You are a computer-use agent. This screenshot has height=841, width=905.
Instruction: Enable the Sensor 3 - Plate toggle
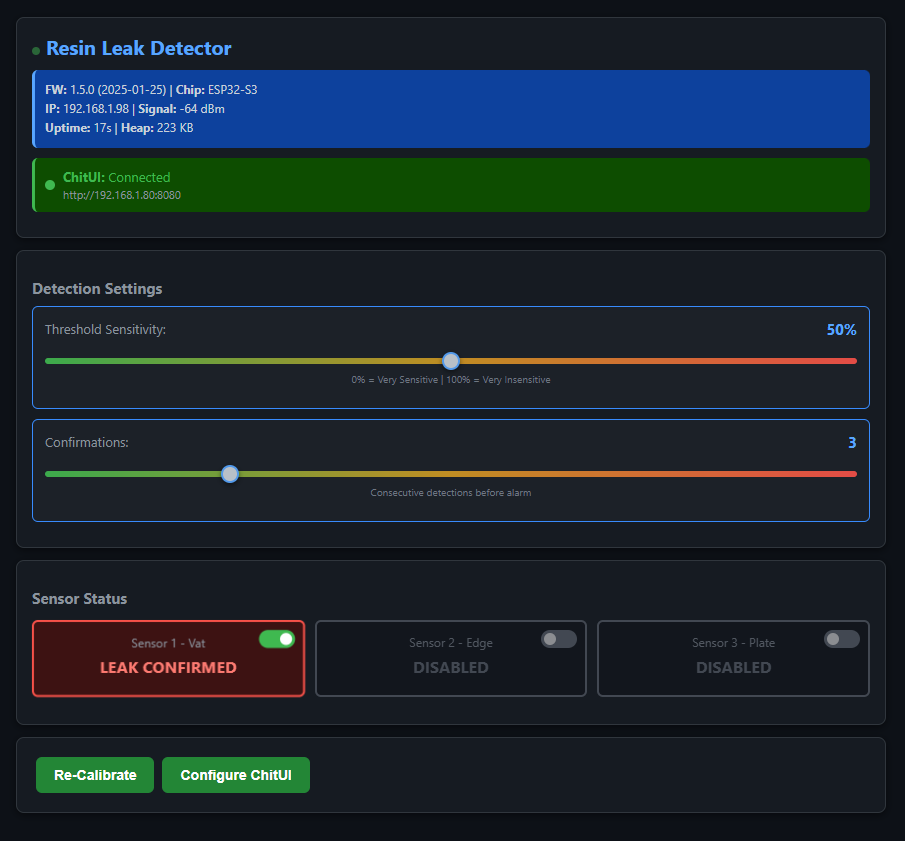pyautogui.click(x=842, y=639)
